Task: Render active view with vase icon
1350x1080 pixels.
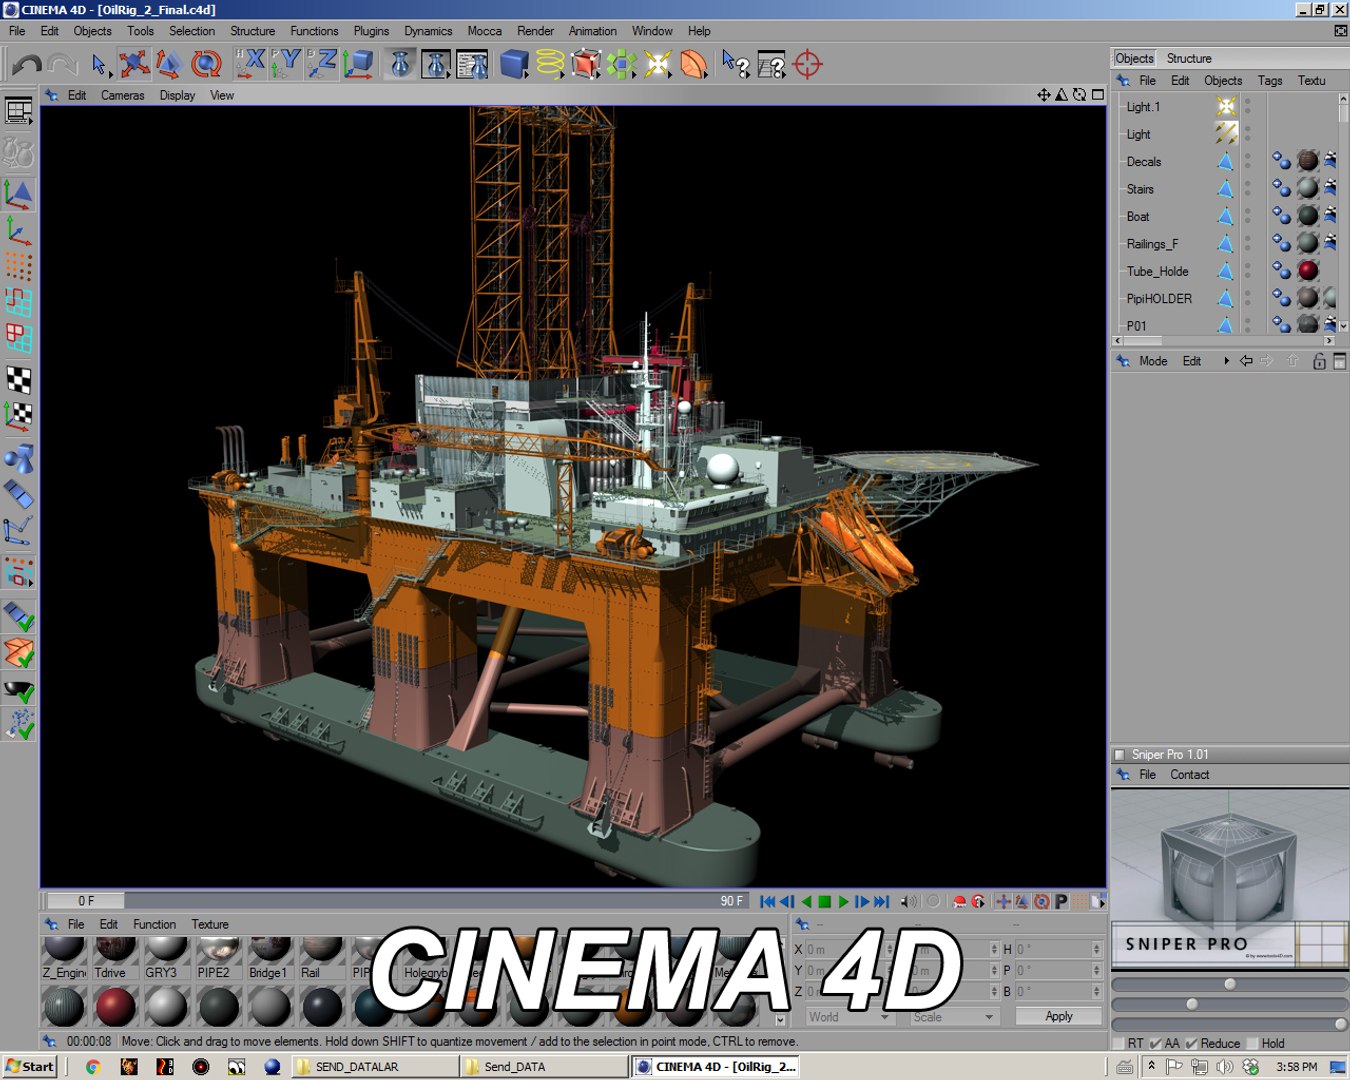Action: (x=400, y=65)
